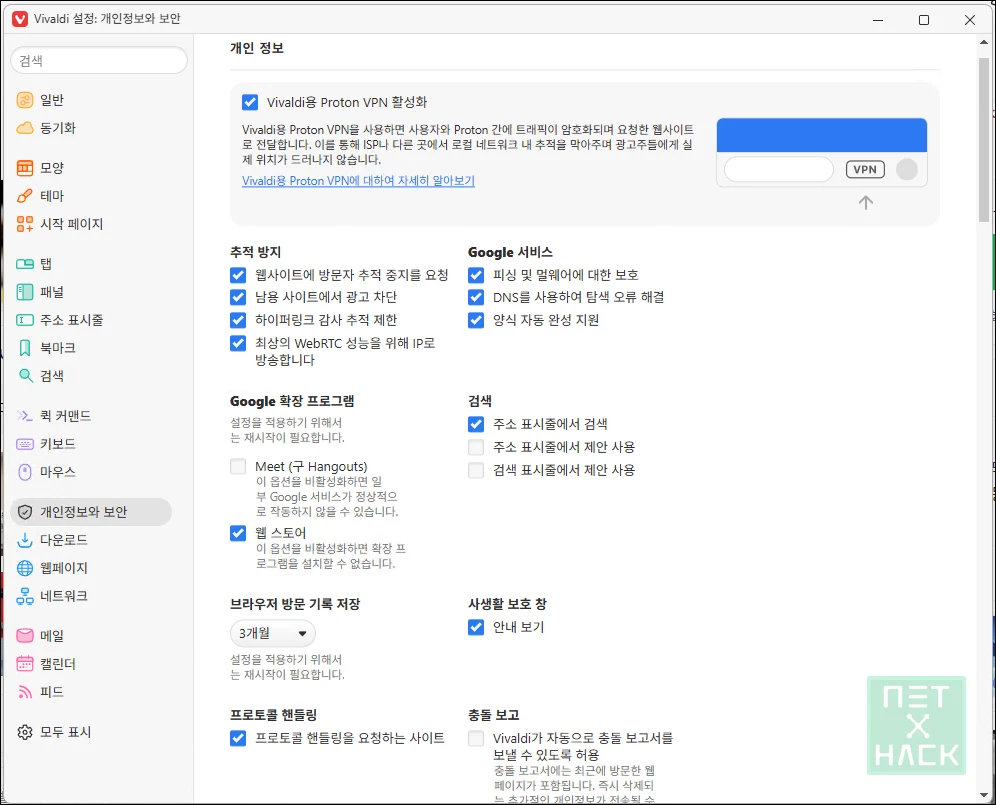Click the 프로토콜 핸들링 heading
996x805 pixels.
pos(273,715)
